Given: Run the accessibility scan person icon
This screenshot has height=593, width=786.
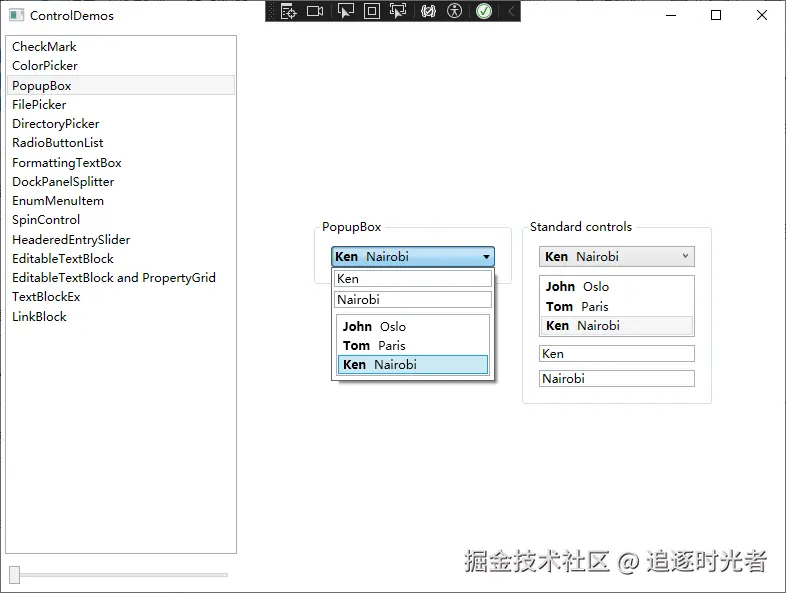Looking at the screenshot, I should 455,11.
